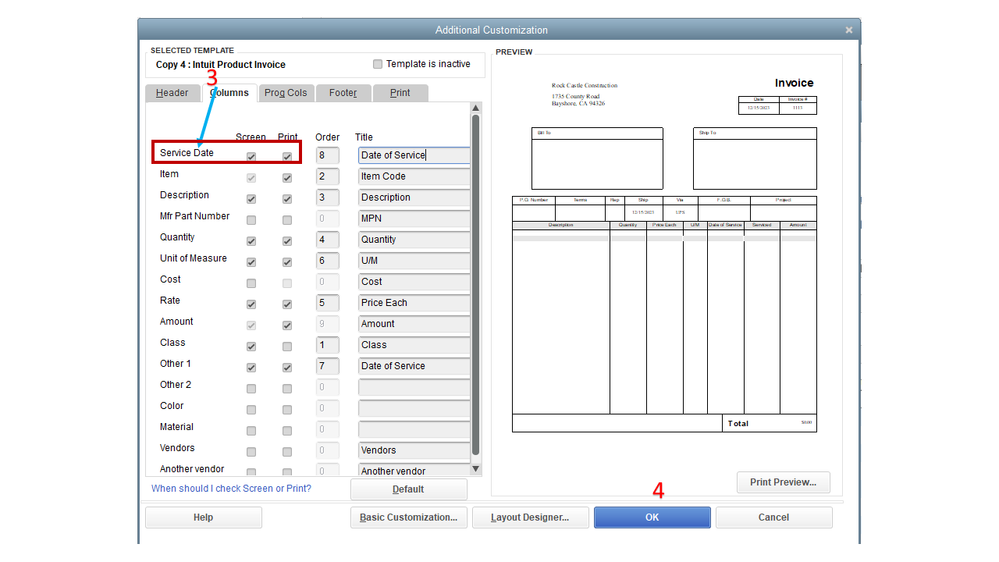Edit the Item order field
Viewport: 999px width, 562px height.
327,176
